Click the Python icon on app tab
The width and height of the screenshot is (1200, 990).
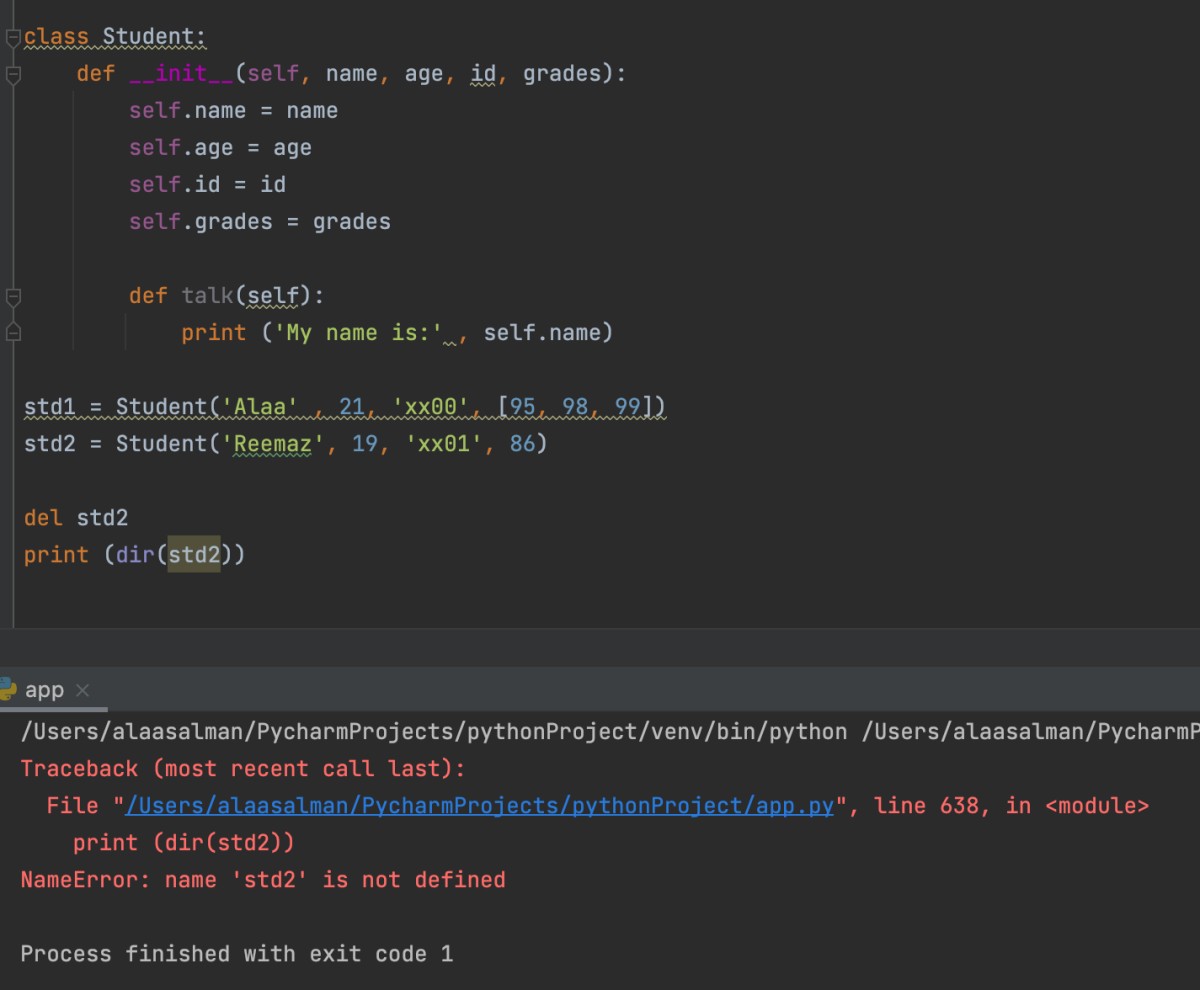(x=8, y=690)
